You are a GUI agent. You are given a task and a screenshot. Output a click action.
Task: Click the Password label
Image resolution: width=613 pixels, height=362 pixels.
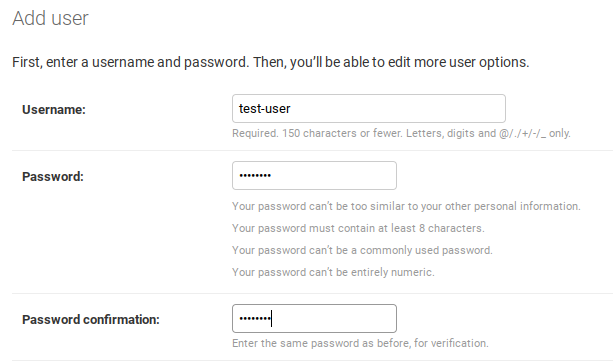pos(53,176)
